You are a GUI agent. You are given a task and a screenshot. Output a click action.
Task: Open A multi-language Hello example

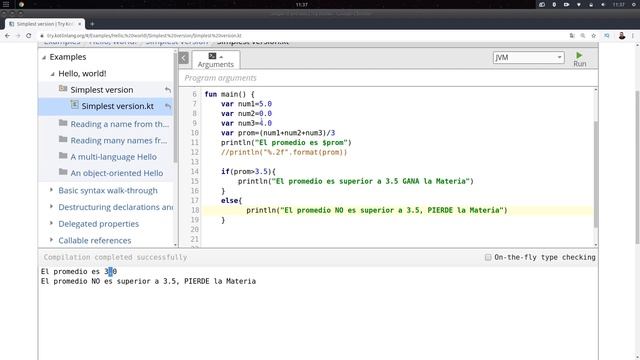tap(113, 157)
